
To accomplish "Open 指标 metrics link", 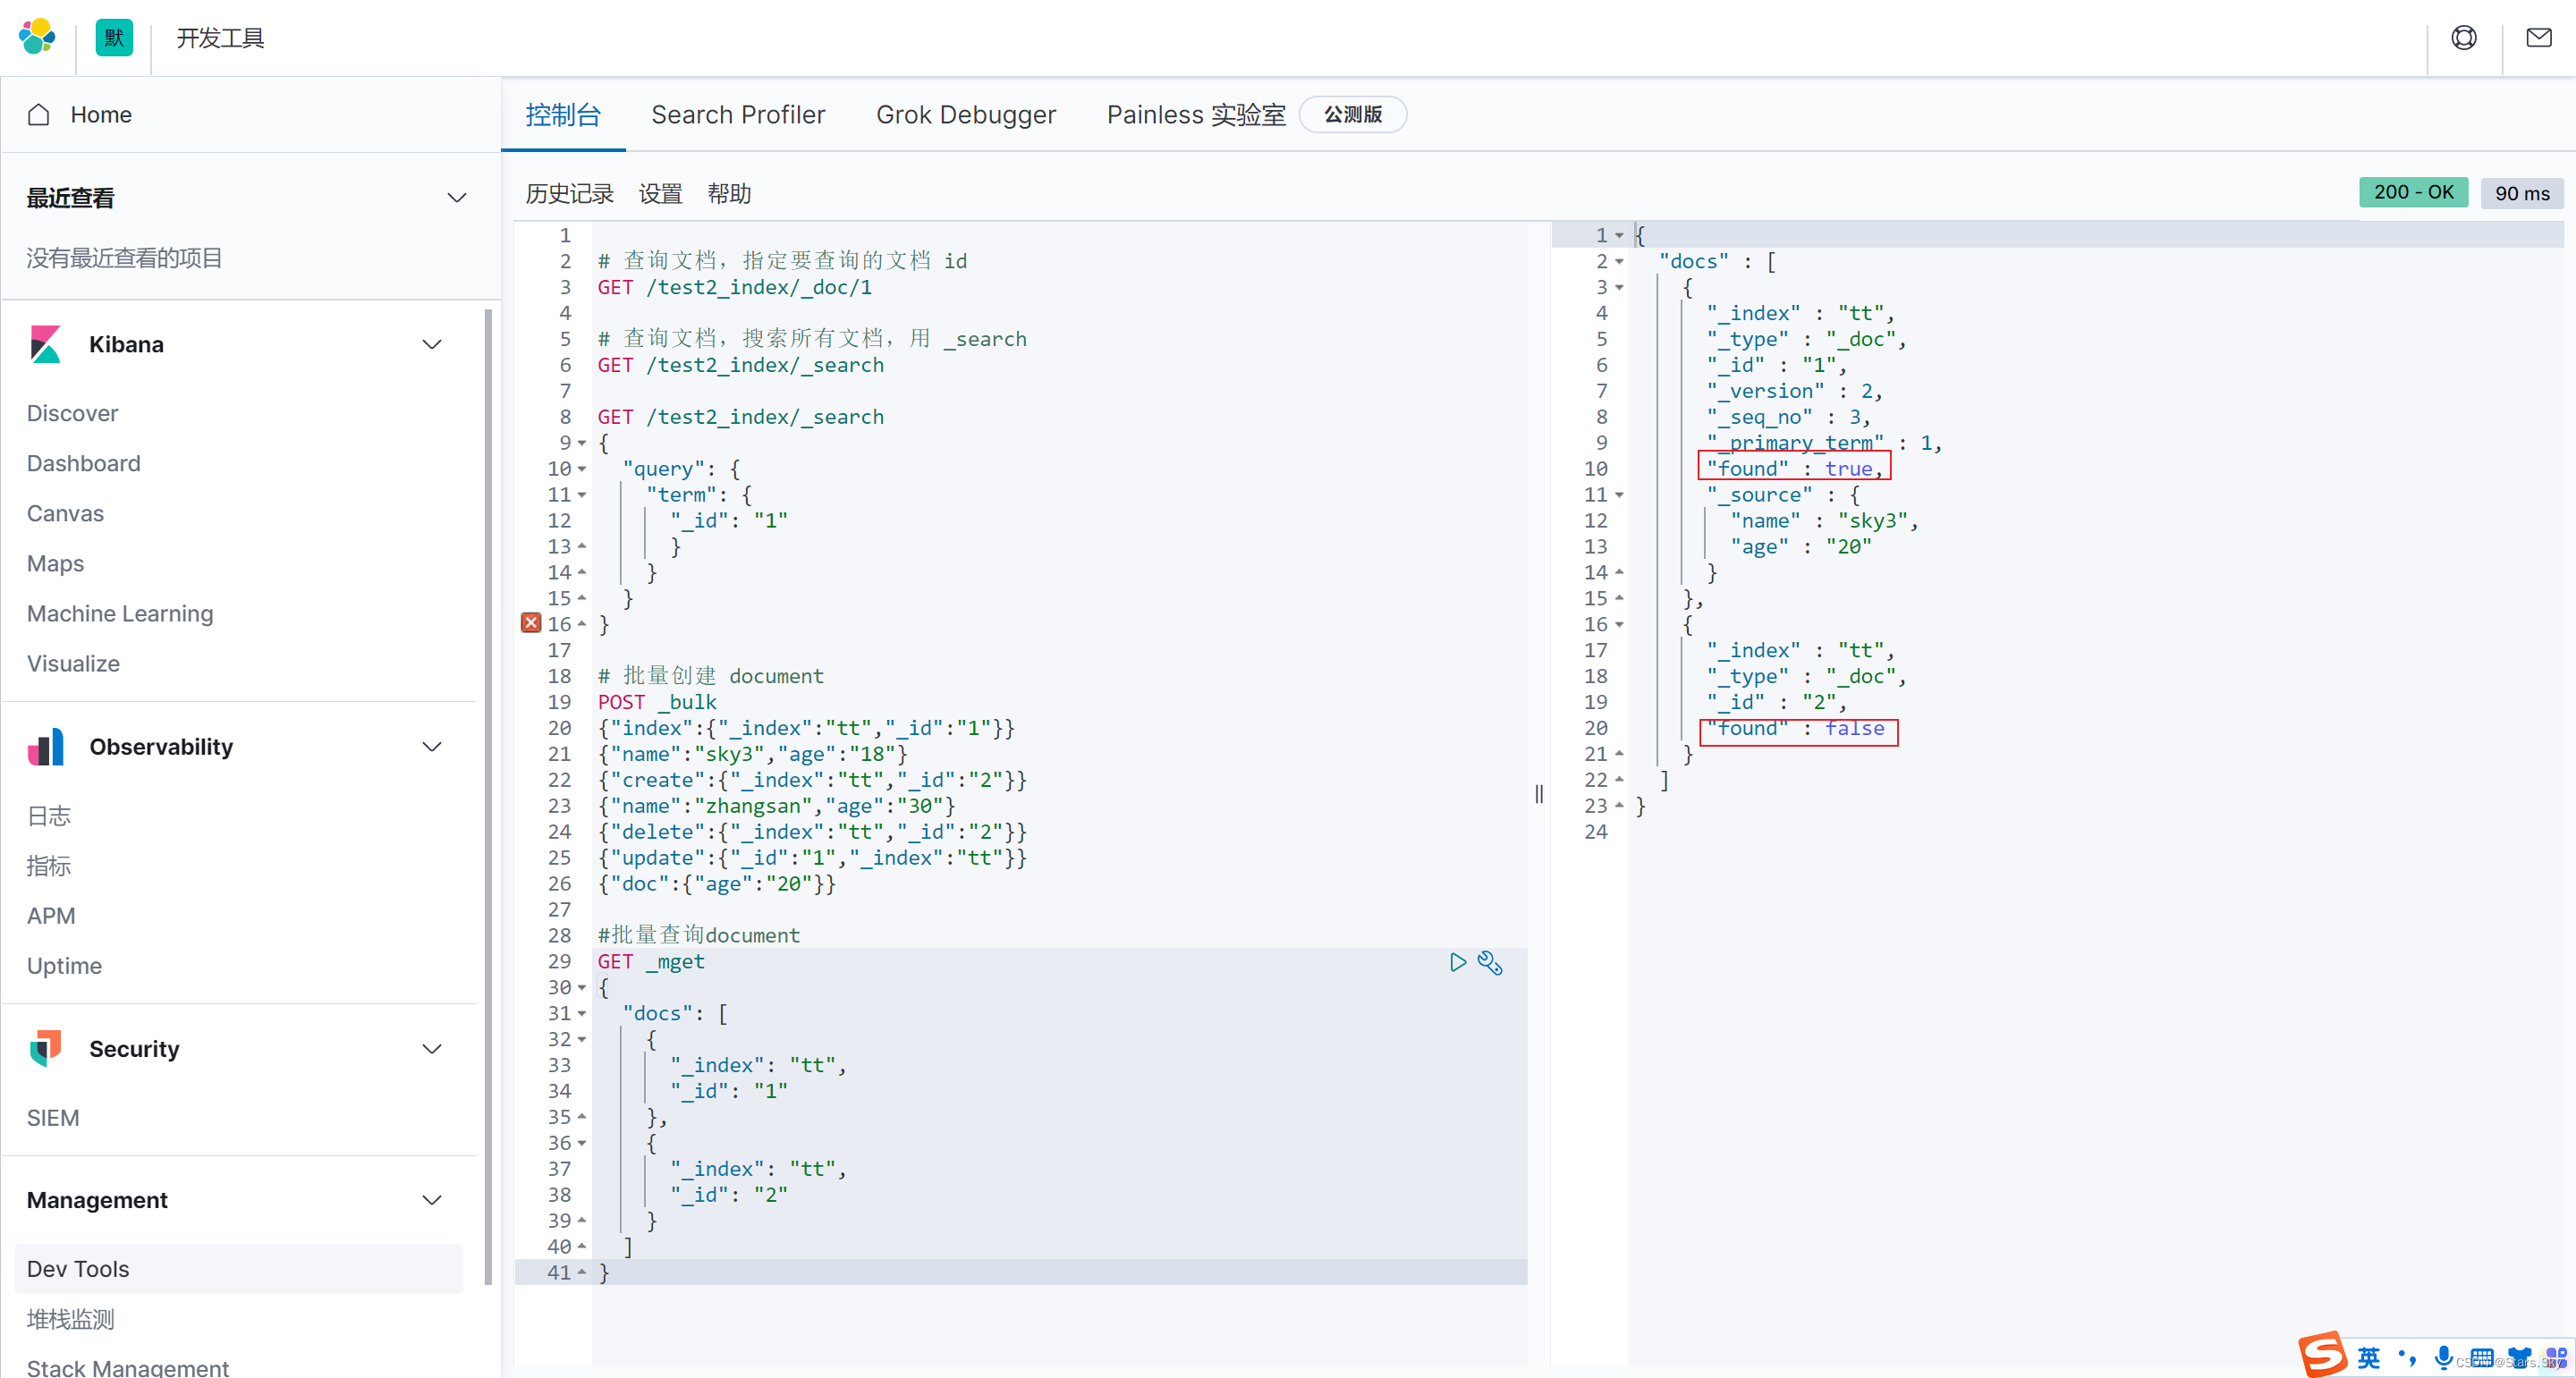I will [49, 866].
